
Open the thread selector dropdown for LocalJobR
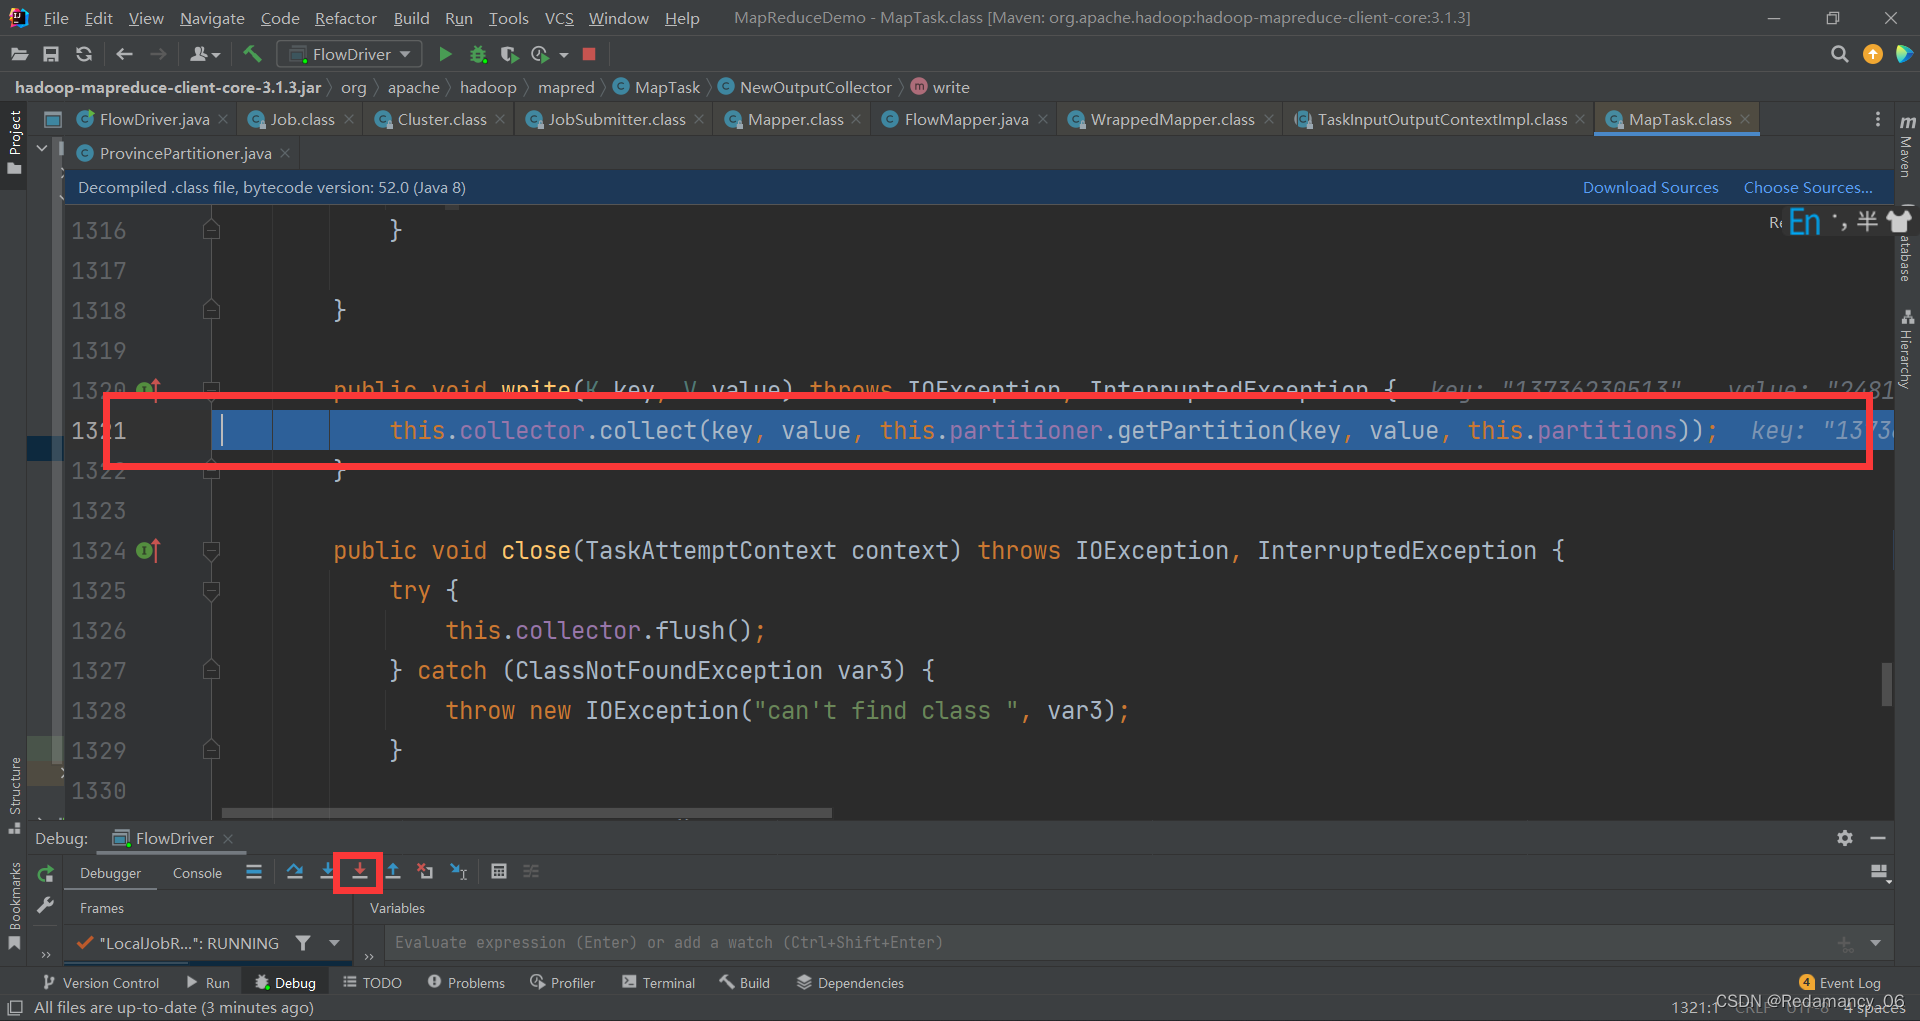[x=334, y=943]
